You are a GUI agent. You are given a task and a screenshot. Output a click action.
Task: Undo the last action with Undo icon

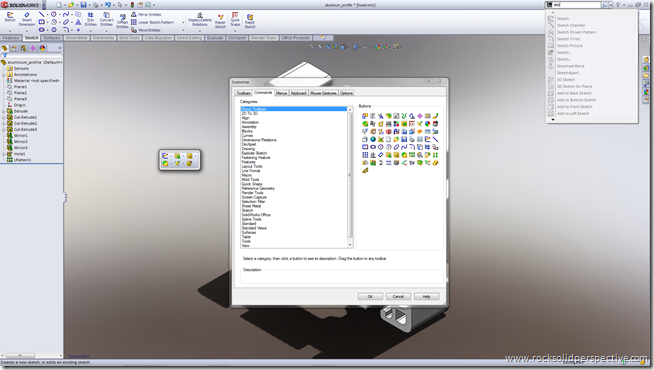(108, 5)
